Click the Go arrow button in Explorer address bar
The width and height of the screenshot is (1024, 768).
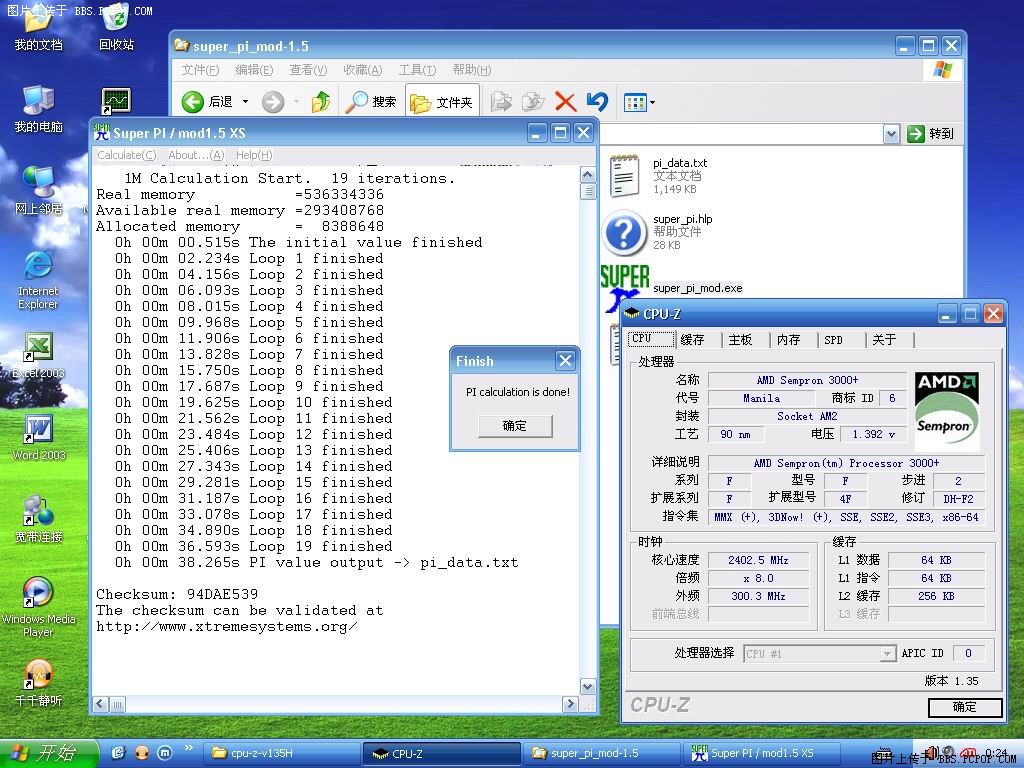pyautogui.click(x=916, y=134)
